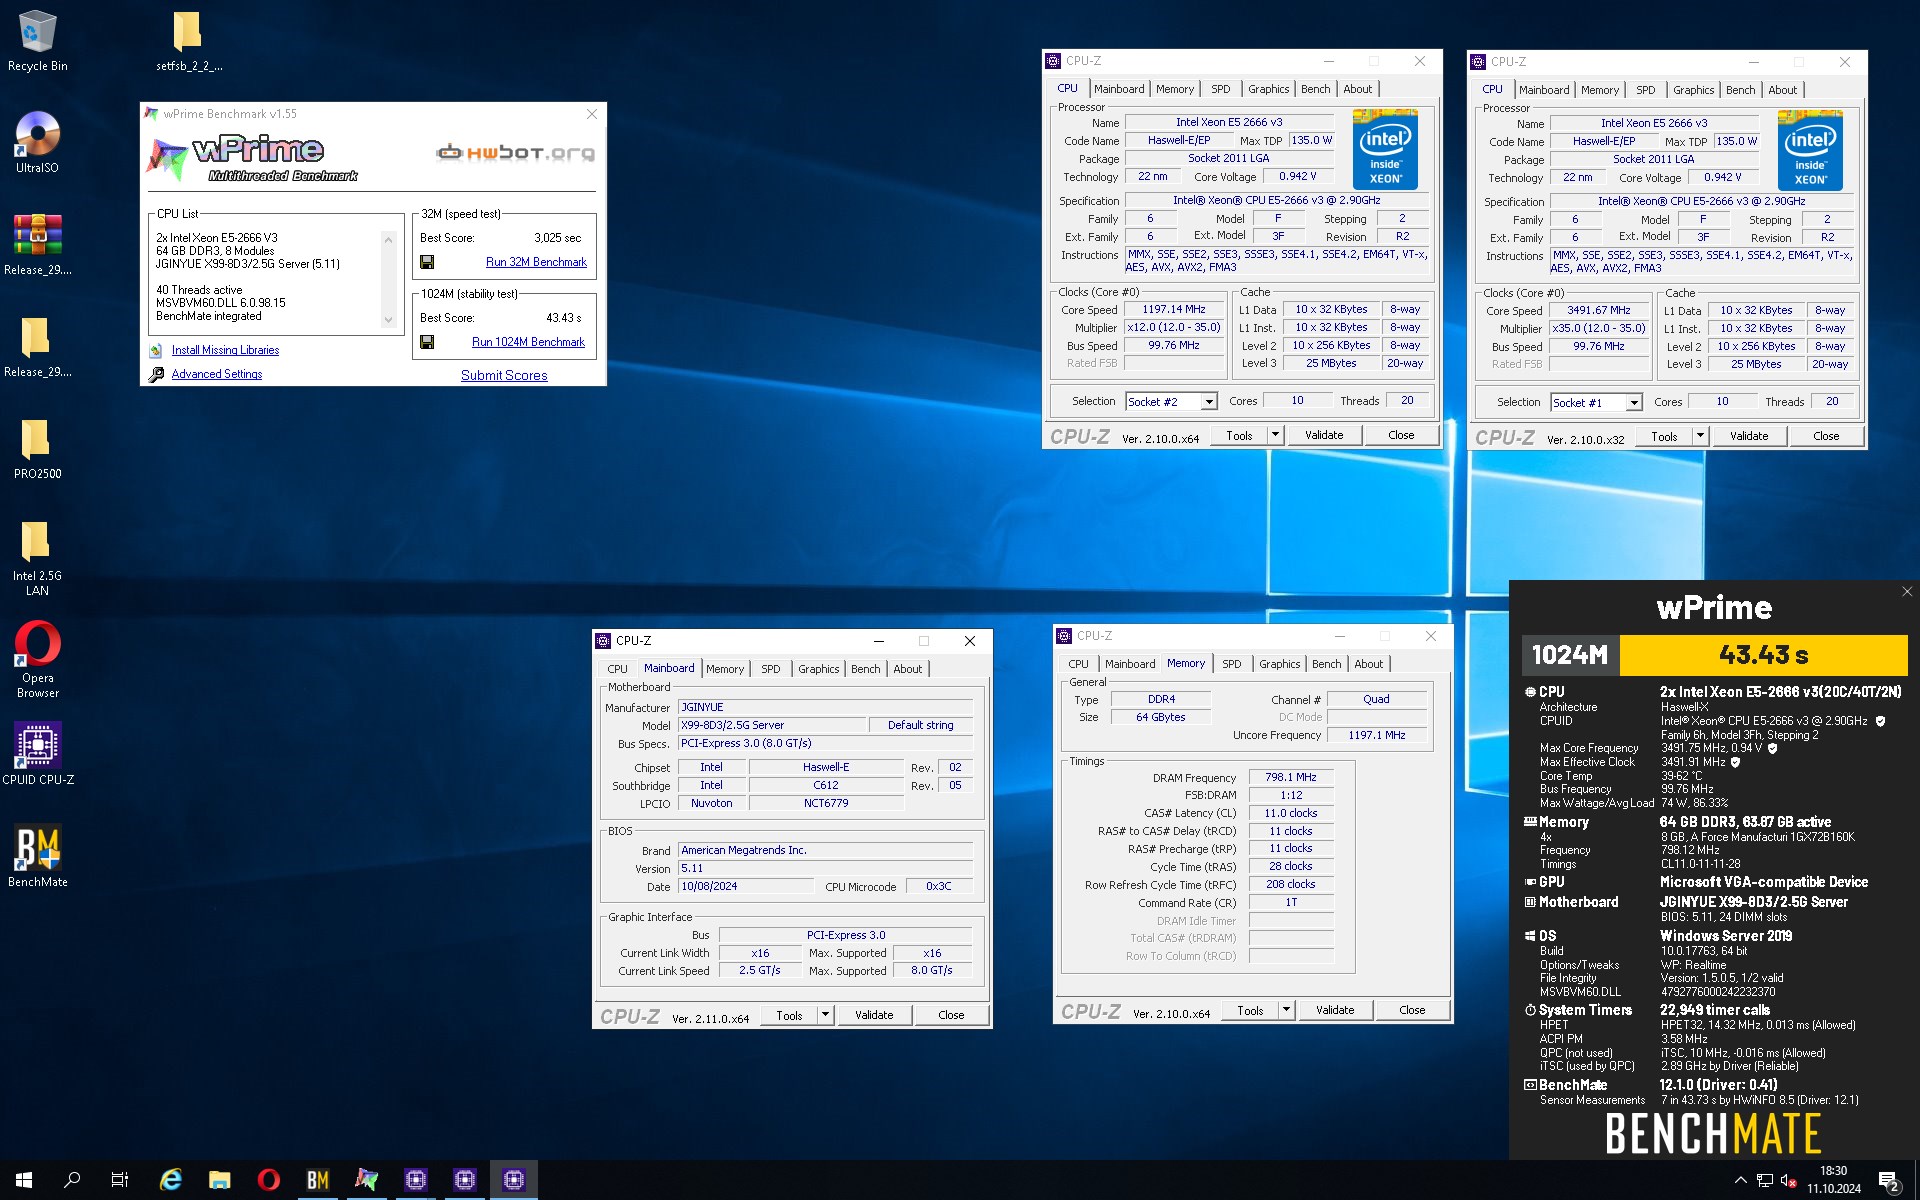Screen dimensions: 1920x1200
Task: Click Validate in Mainboard CPU-Z window
Action: coord(874,1015)
